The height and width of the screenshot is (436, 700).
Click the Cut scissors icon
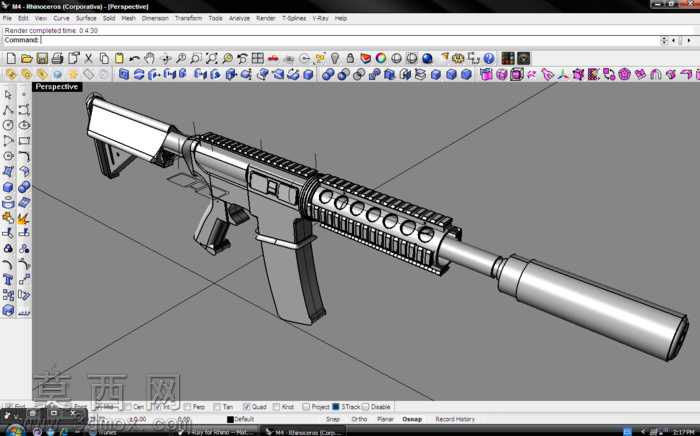(x=88, y=58)
